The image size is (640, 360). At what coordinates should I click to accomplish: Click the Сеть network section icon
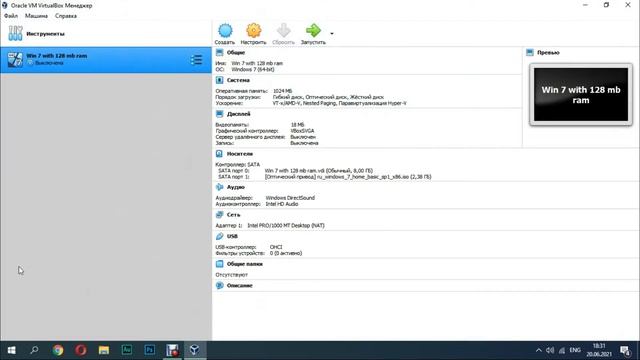coord(220,214)
